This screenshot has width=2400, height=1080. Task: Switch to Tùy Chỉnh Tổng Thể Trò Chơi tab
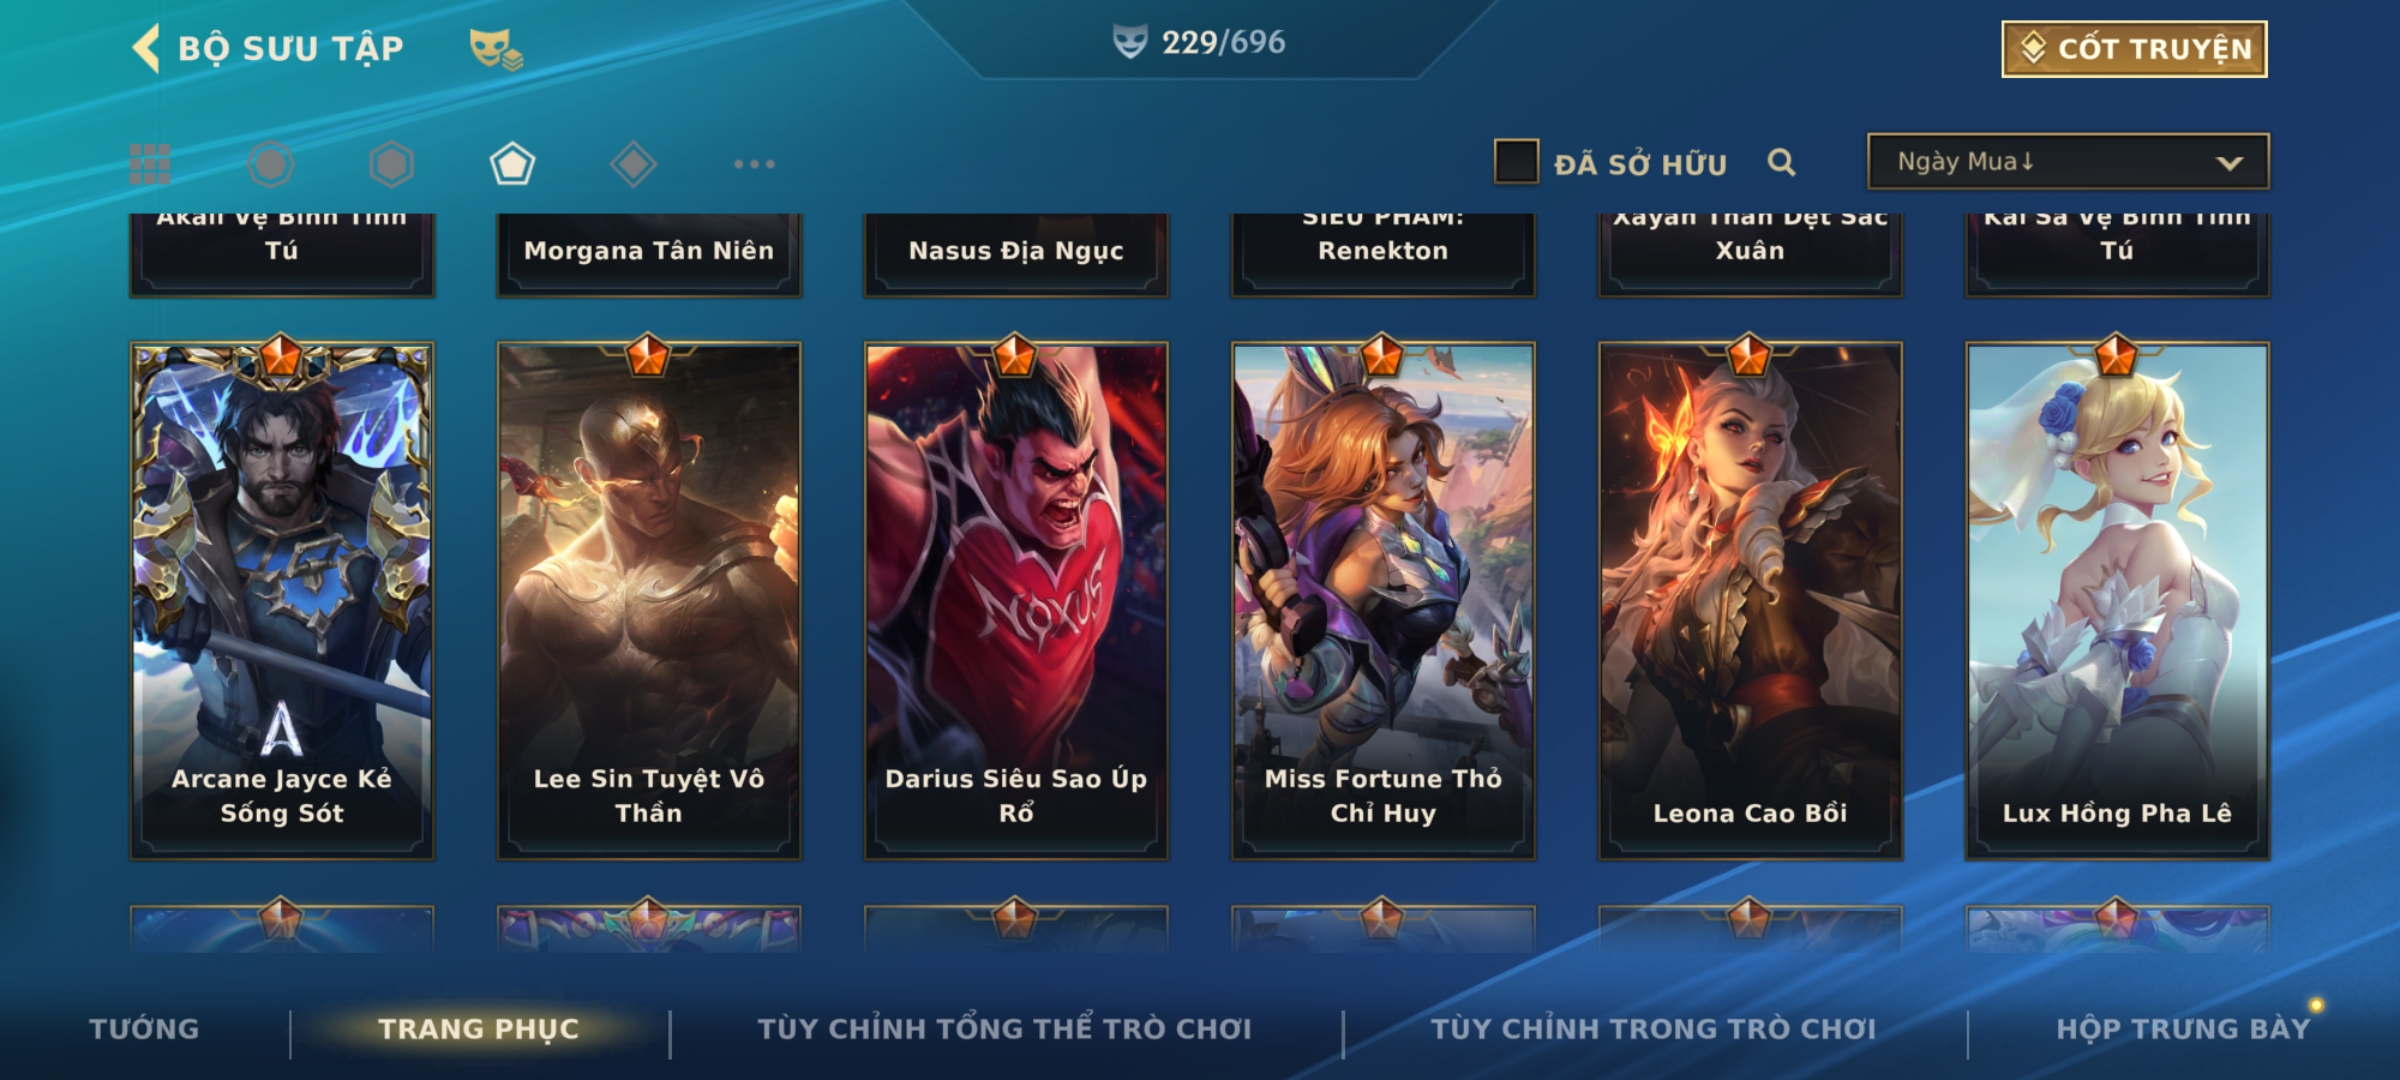1004,1029
